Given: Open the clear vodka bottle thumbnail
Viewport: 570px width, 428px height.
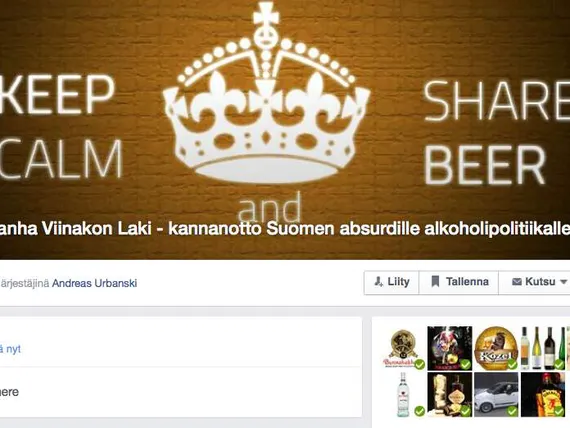Looking at the screenshot, I should [403, 395].
